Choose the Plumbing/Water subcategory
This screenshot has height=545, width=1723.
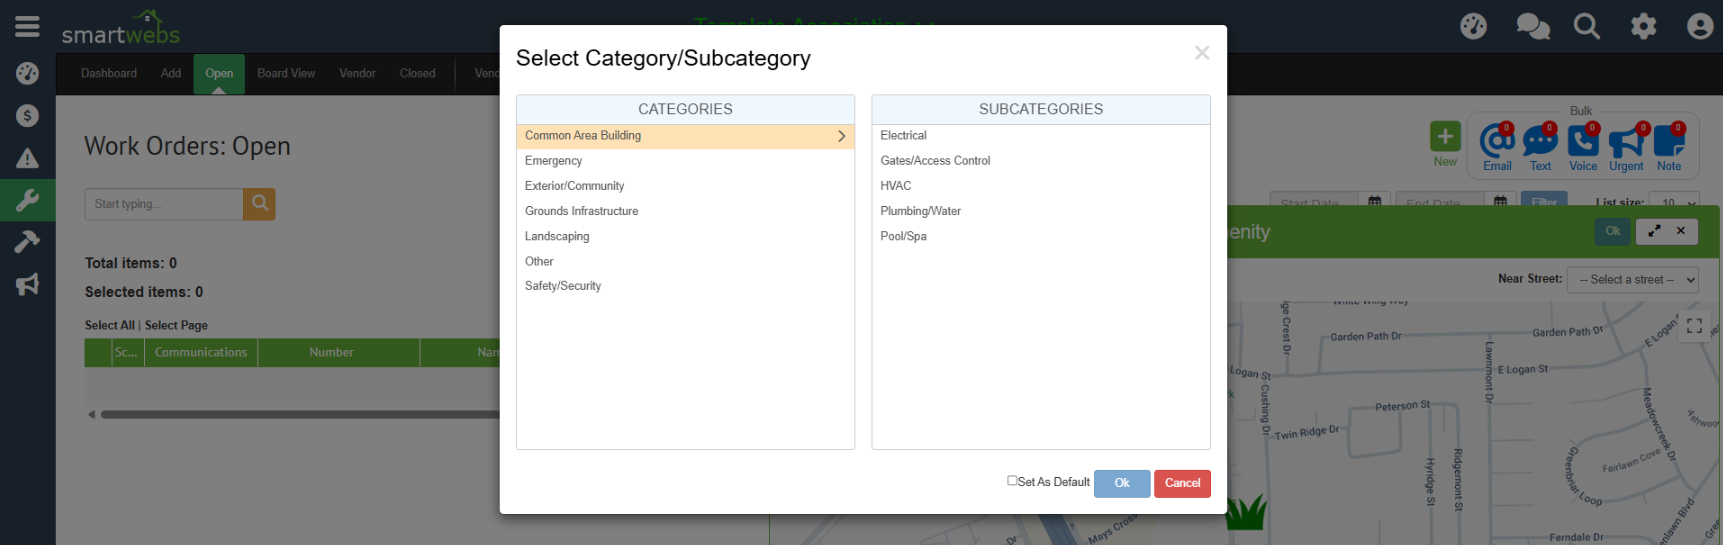pos(920,211)
